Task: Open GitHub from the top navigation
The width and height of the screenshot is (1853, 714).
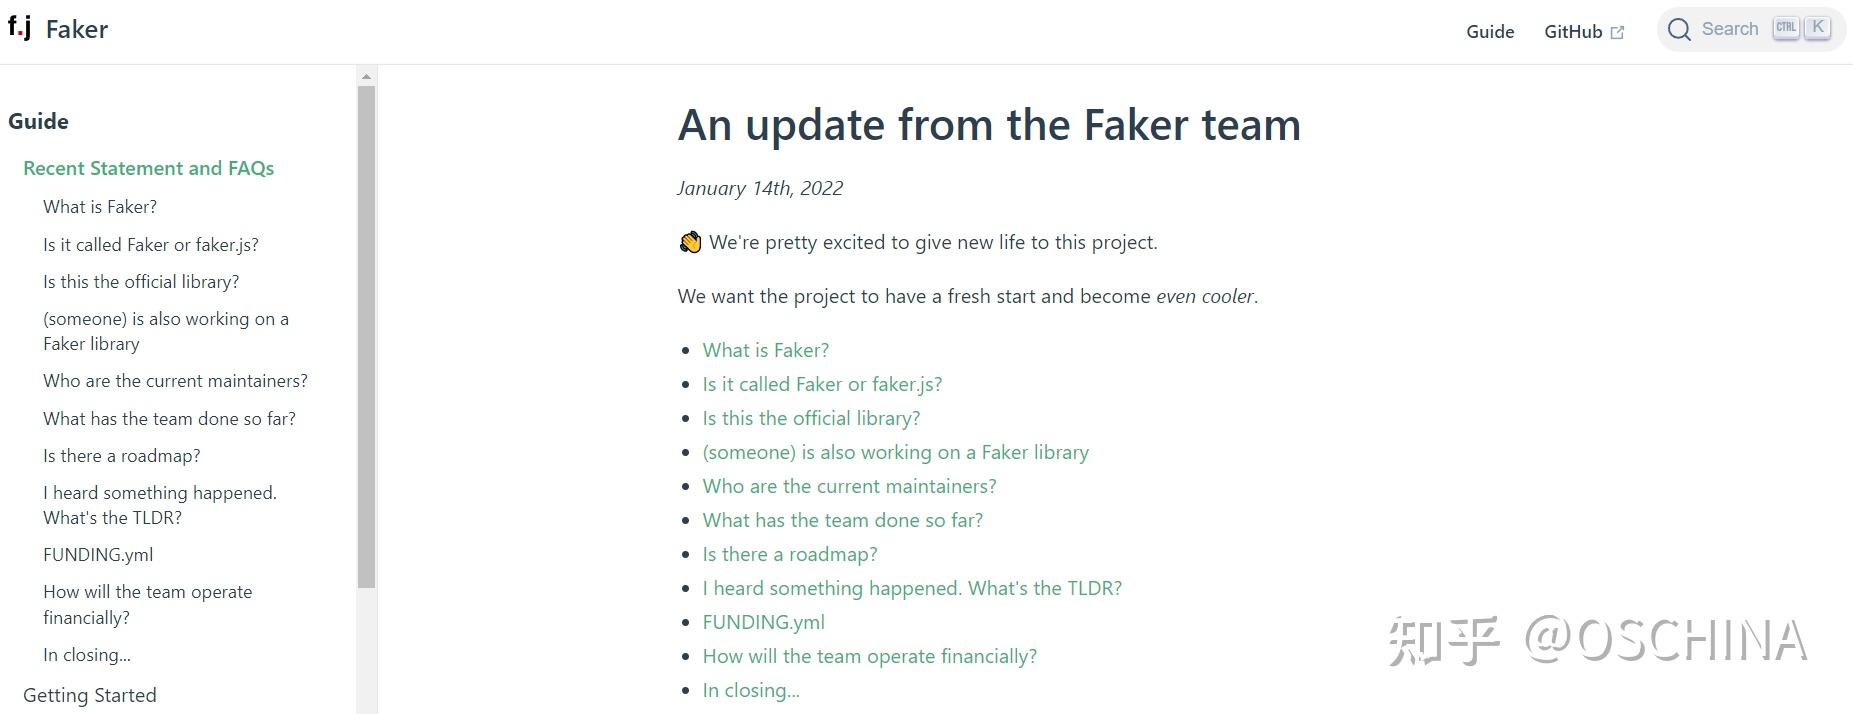Action: point(1576,31)
